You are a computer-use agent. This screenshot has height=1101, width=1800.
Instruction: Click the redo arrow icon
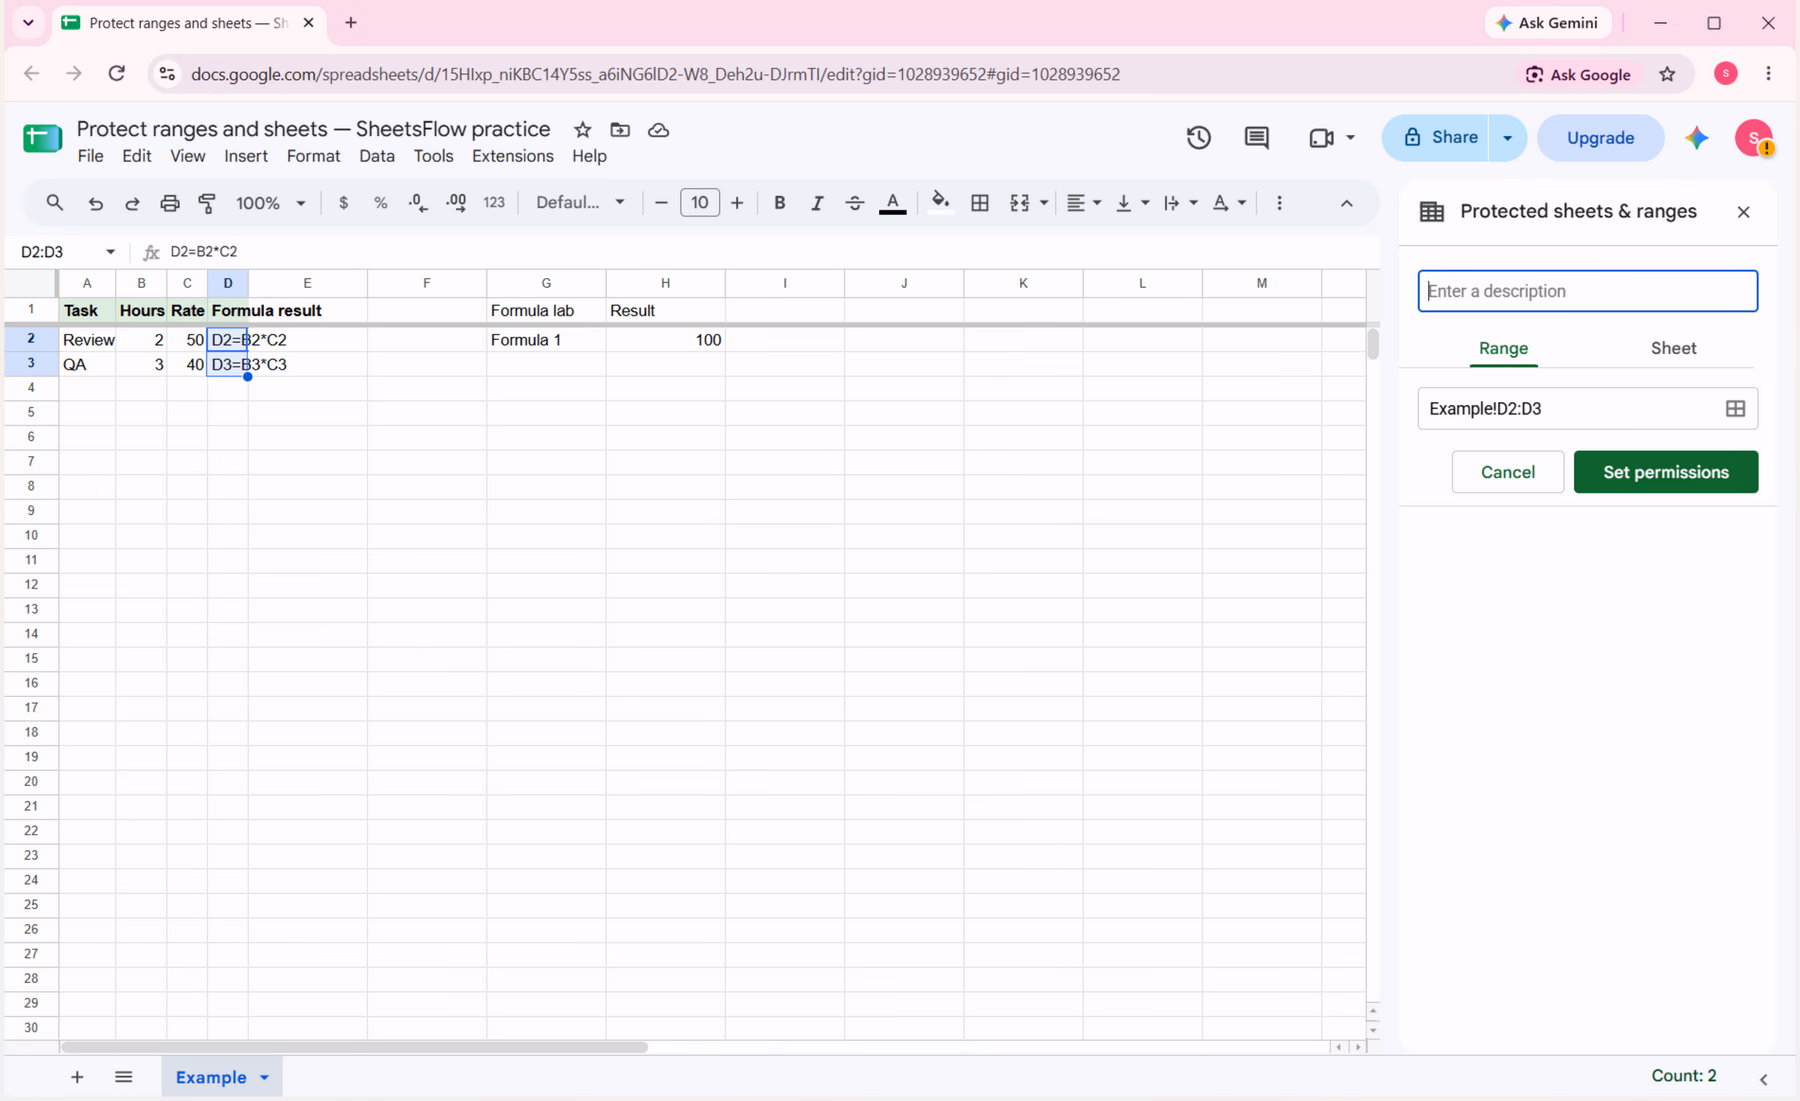pyautogui.click(x=132, y=203)
